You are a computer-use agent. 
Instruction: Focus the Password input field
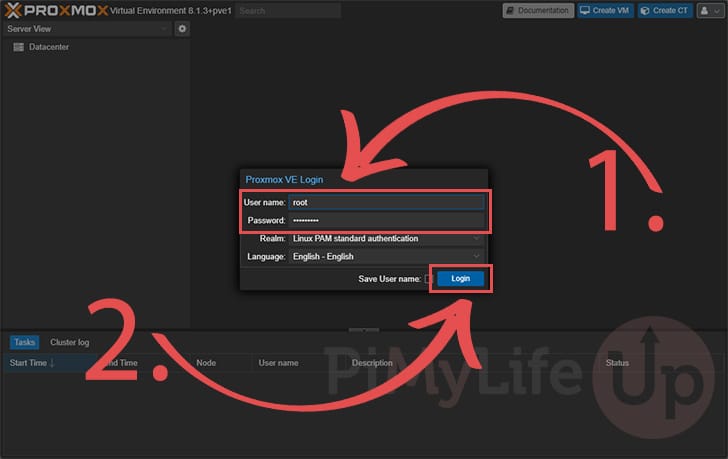(386, 220)
